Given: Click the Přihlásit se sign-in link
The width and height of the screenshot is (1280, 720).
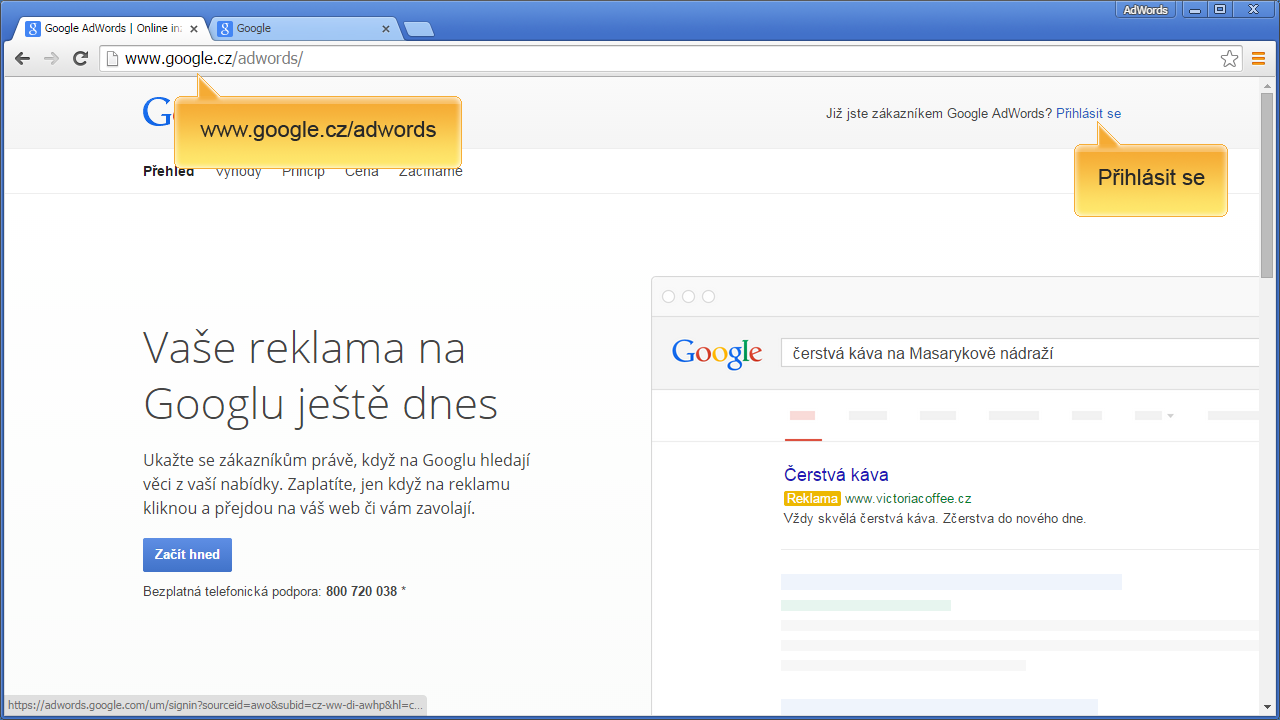Looking at the screenshot, I should pos(1088,114).
